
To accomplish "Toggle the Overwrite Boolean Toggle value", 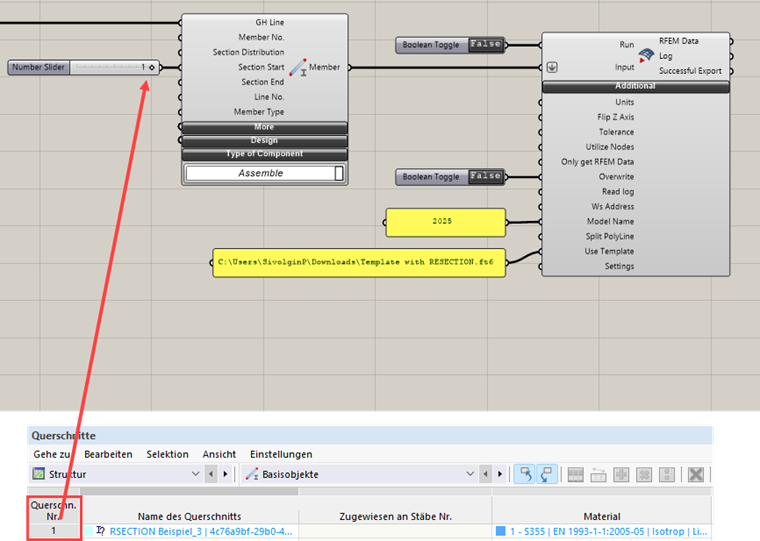I will 486,176.
